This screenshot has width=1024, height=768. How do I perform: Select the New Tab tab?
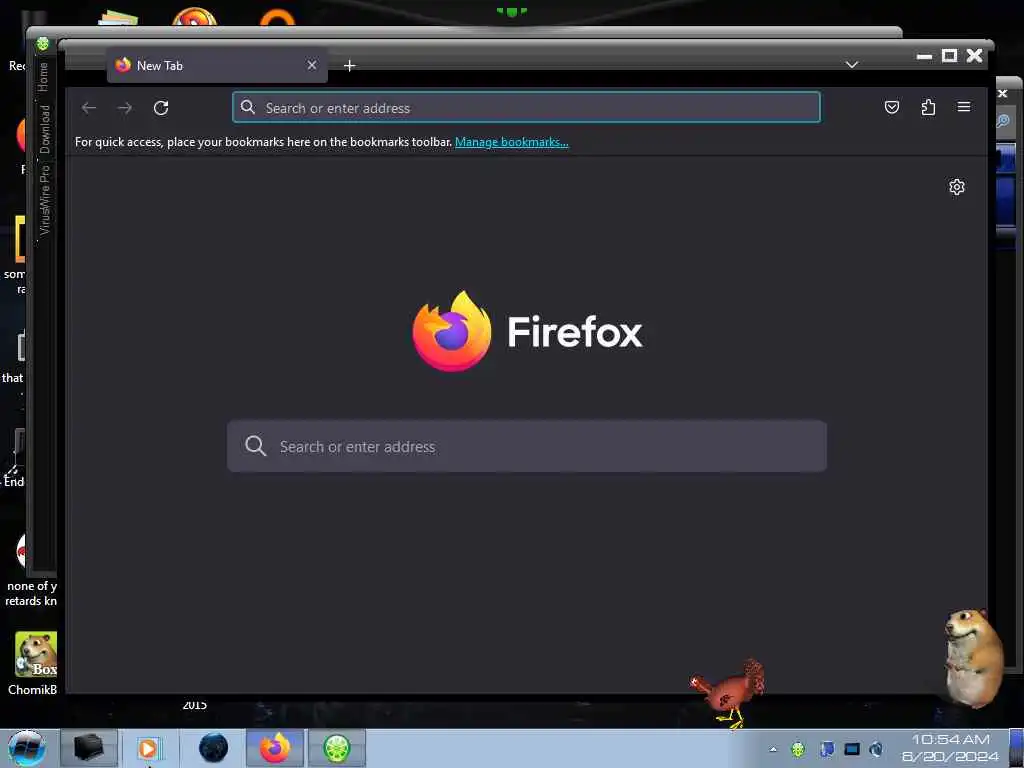click(x=217, y=65)
